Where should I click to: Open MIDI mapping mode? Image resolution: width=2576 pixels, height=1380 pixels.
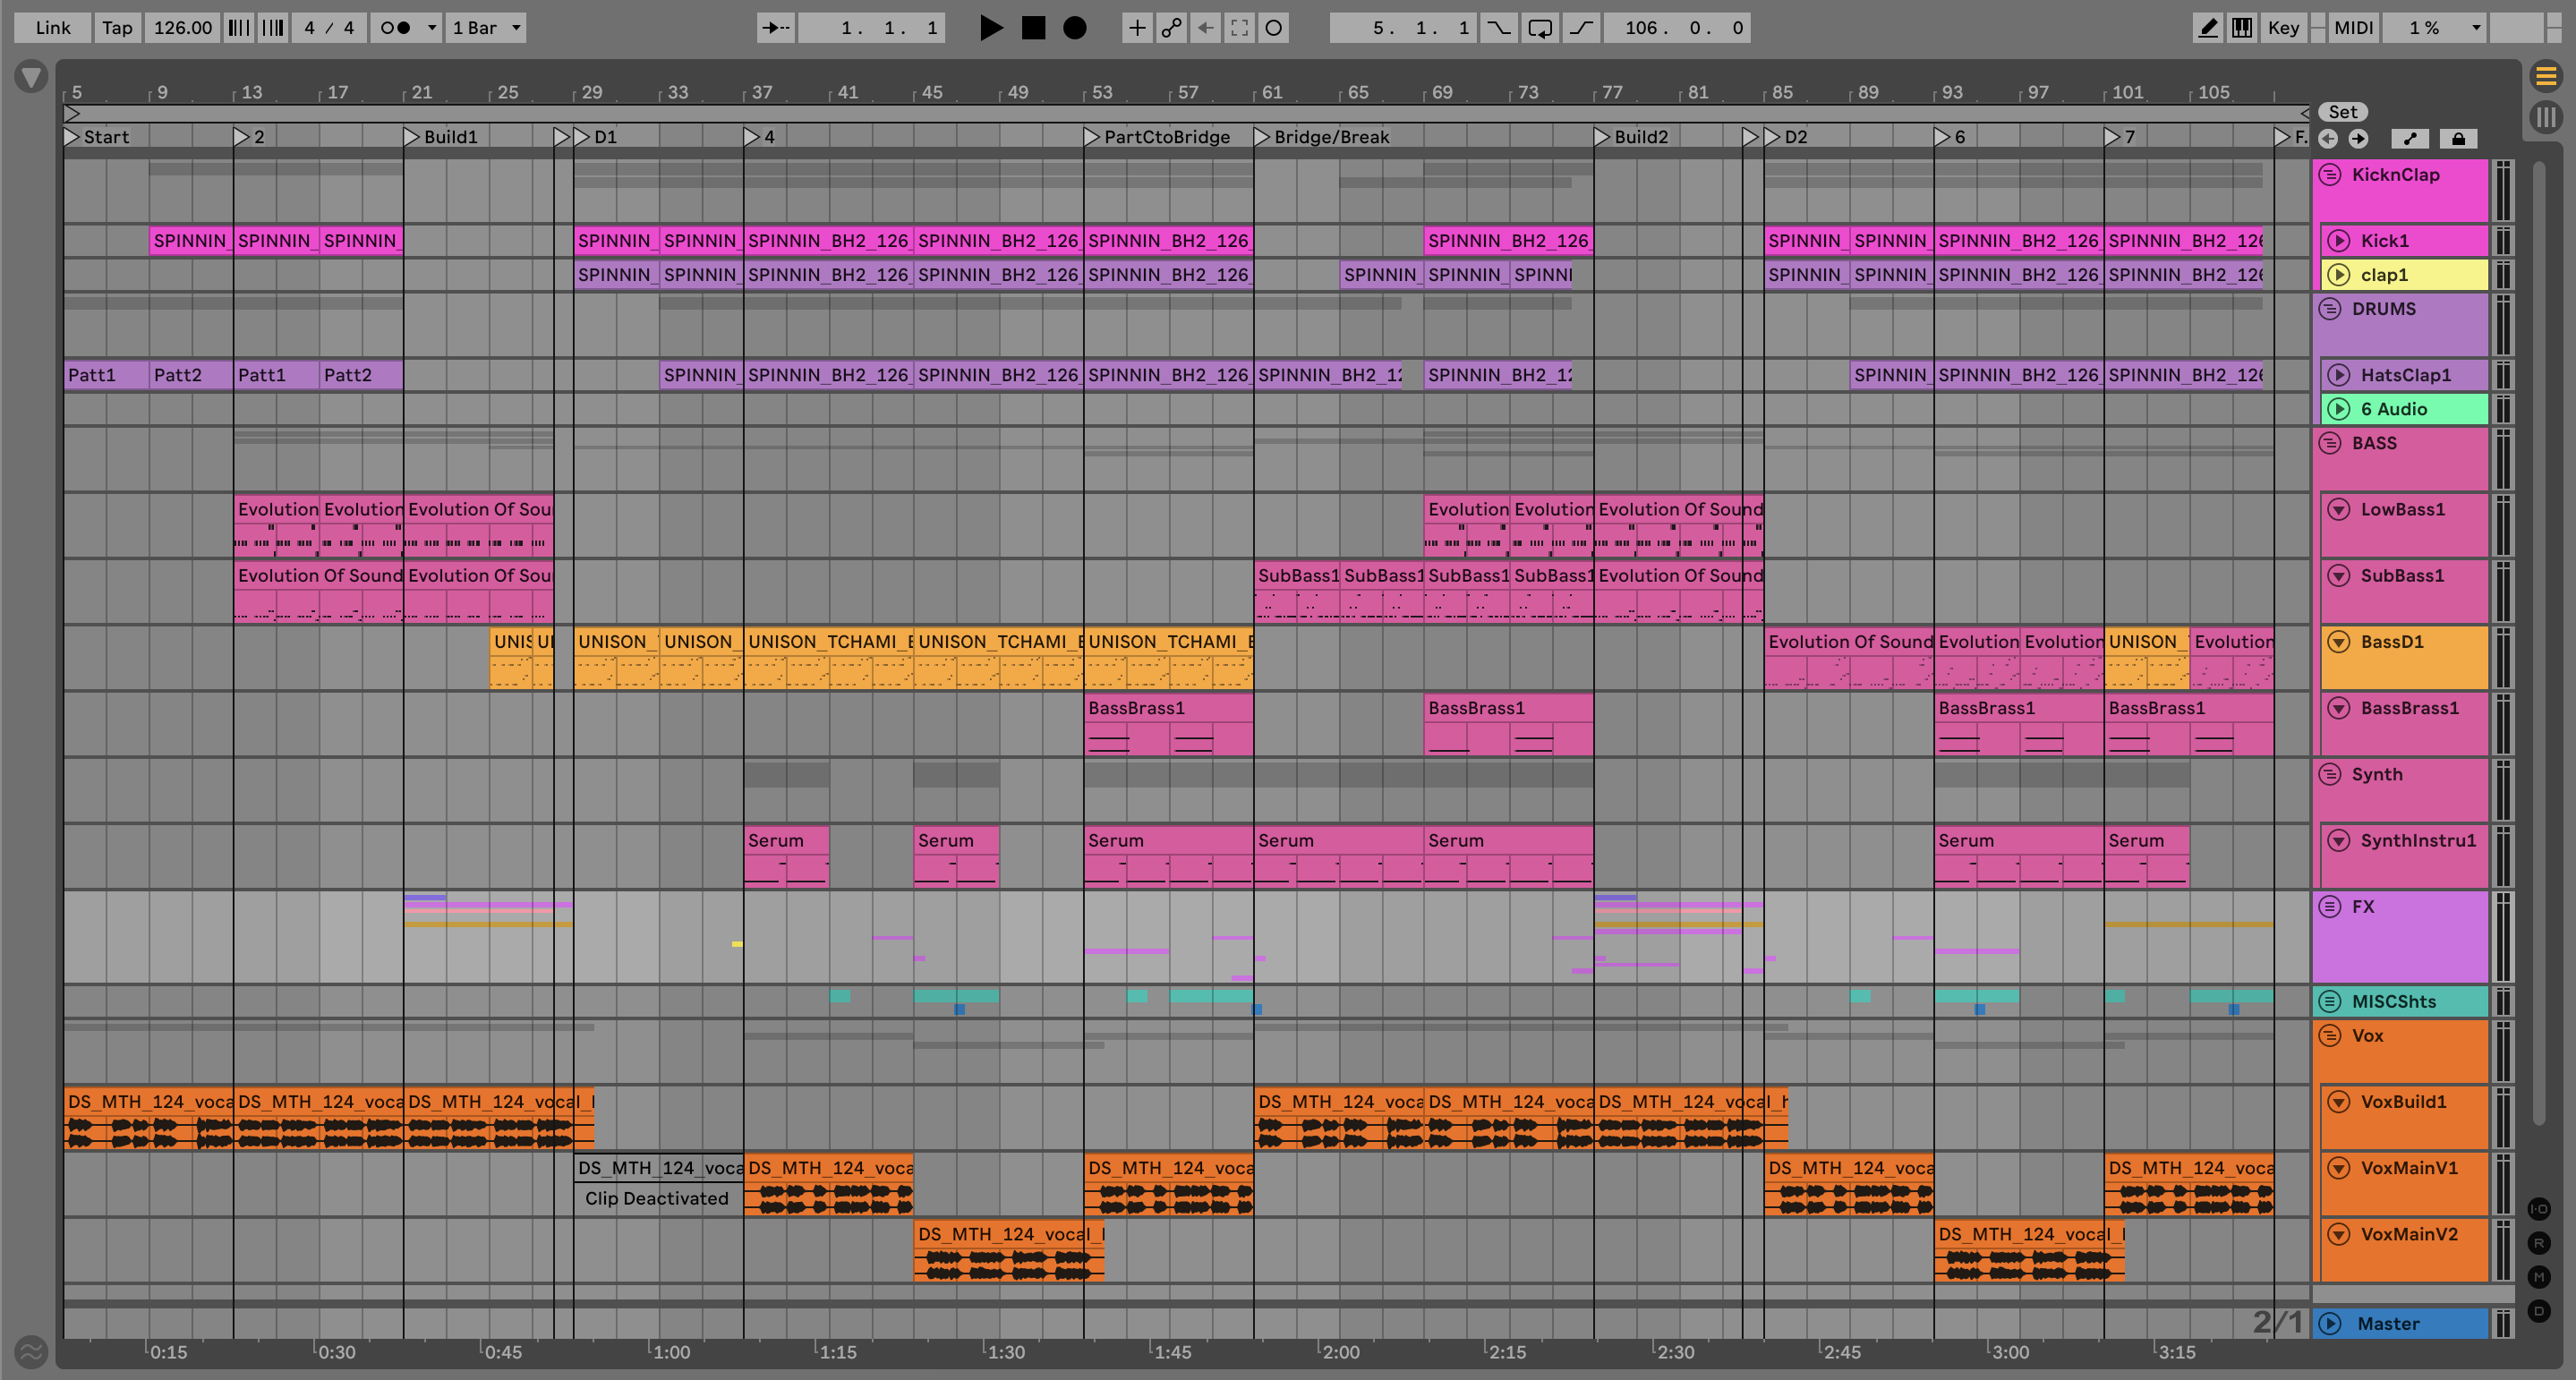coord(2353,28)
